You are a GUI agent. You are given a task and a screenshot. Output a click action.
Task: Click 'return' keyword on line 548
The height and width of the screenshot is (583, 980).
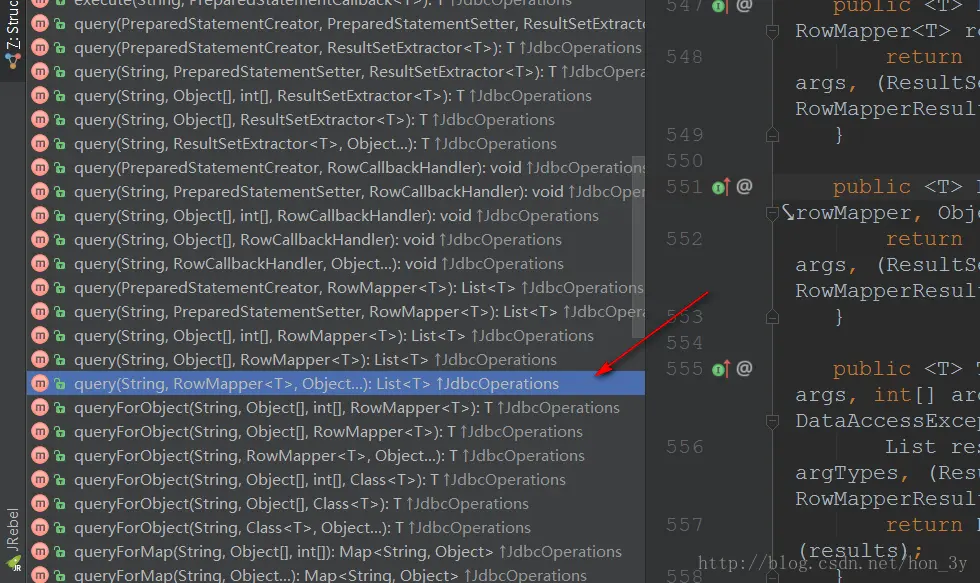(x=924, y=57)
